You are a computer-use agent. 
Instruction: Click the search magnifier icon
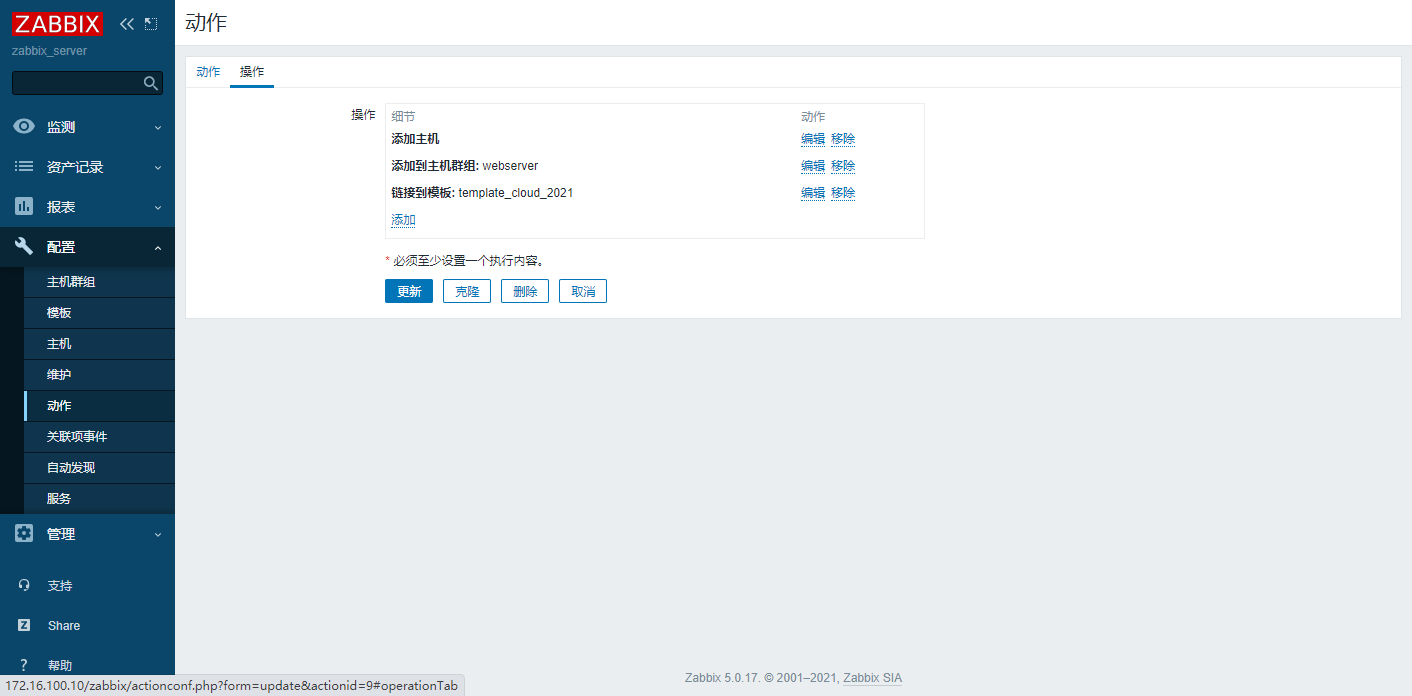click(x=151, y=84)
